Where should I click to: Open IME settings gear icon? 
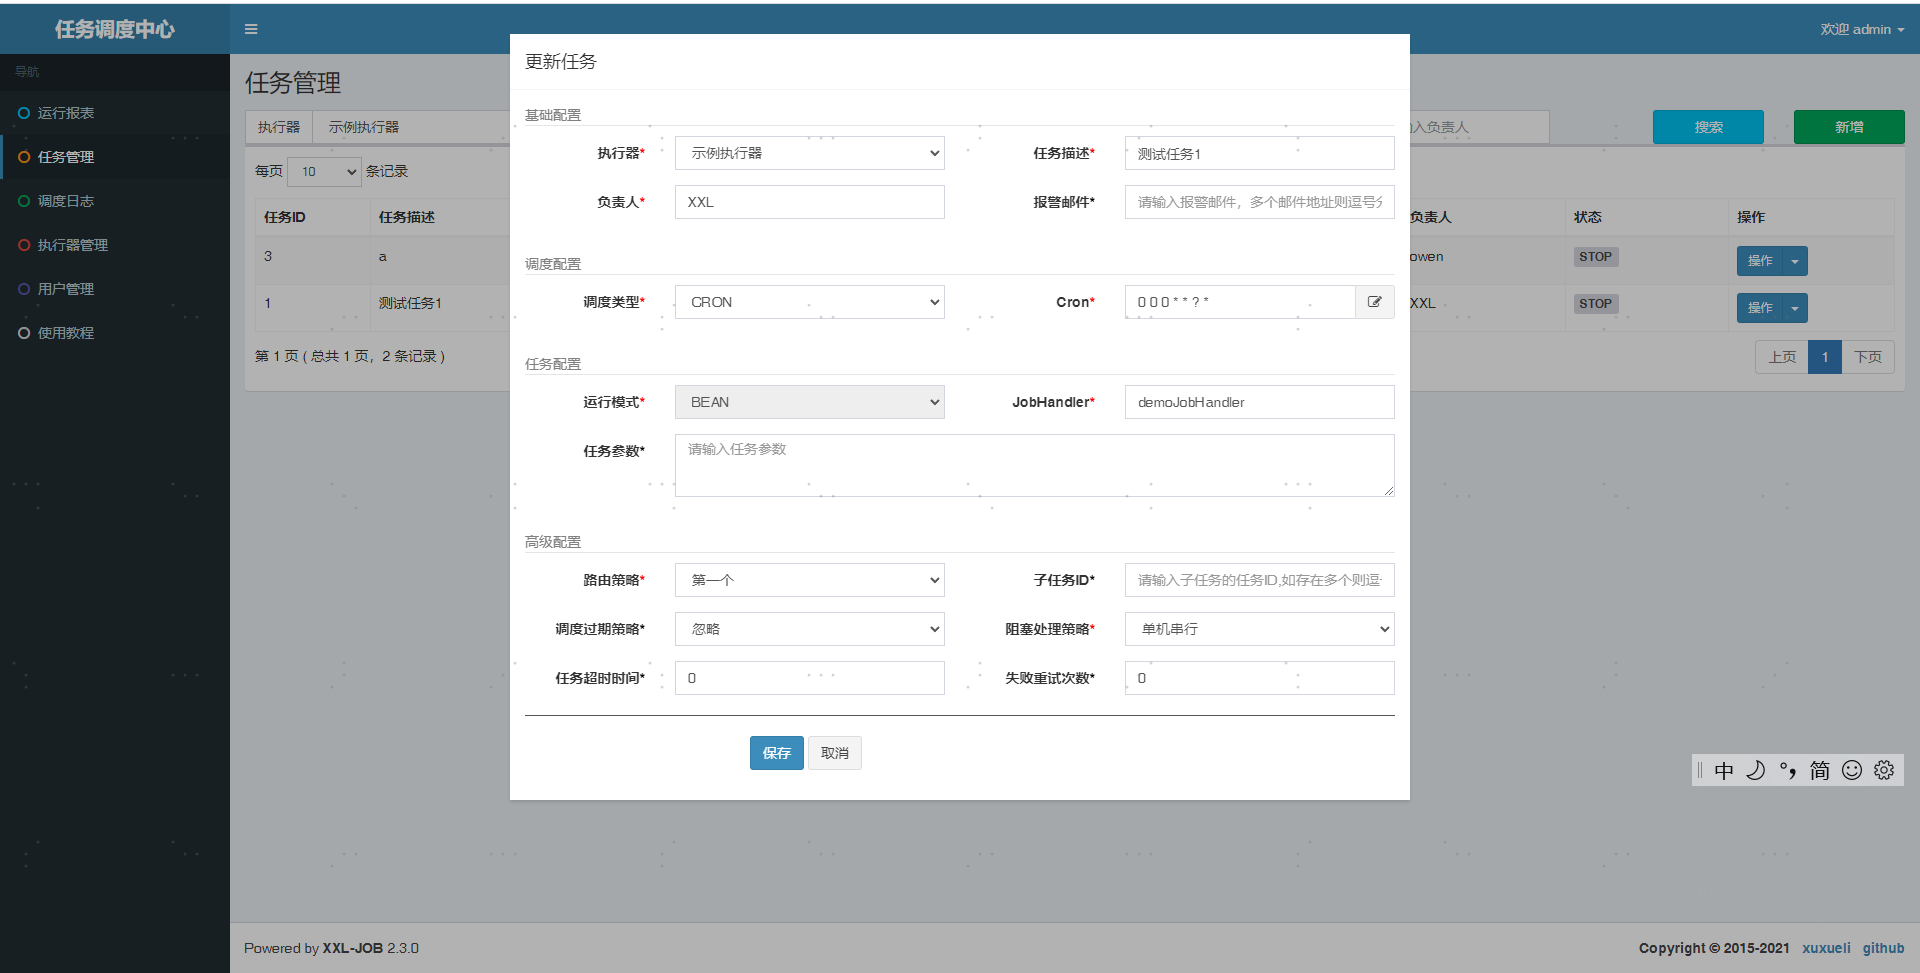(x=1884, y=770)
